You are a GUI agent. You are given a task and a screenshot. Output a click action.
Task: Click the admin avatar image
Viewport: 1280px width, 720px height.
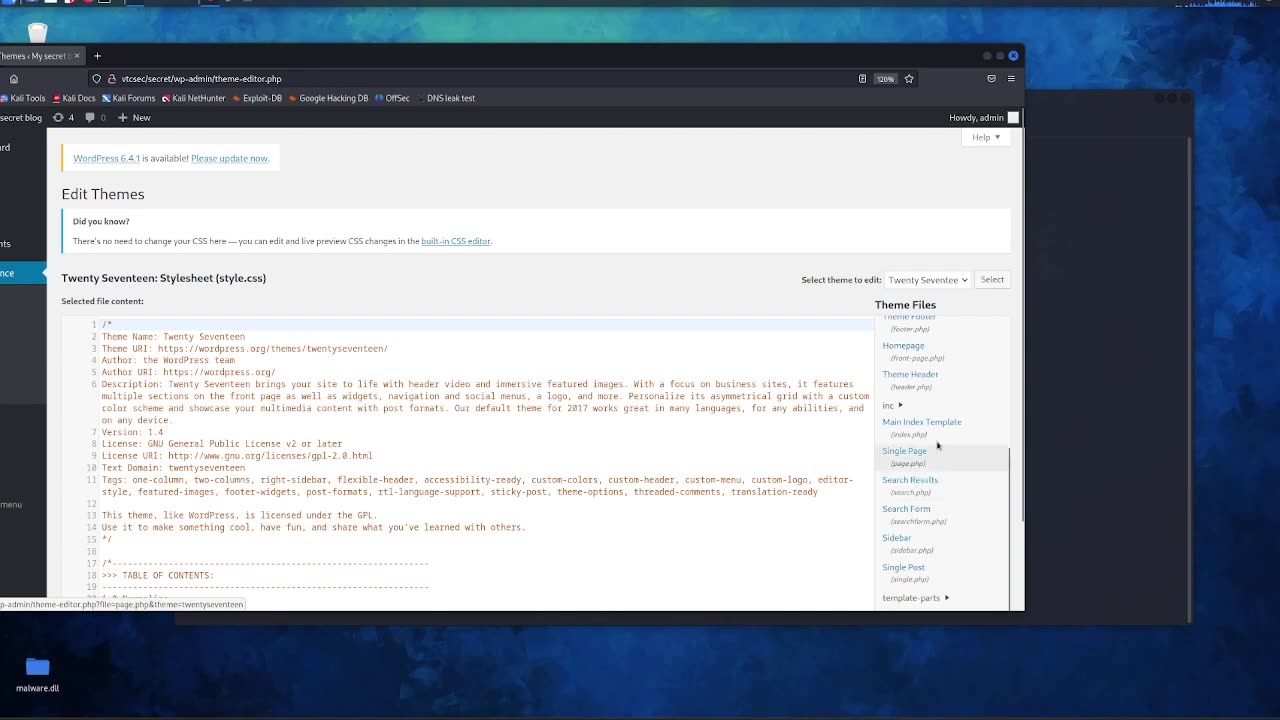[1013, 118]
